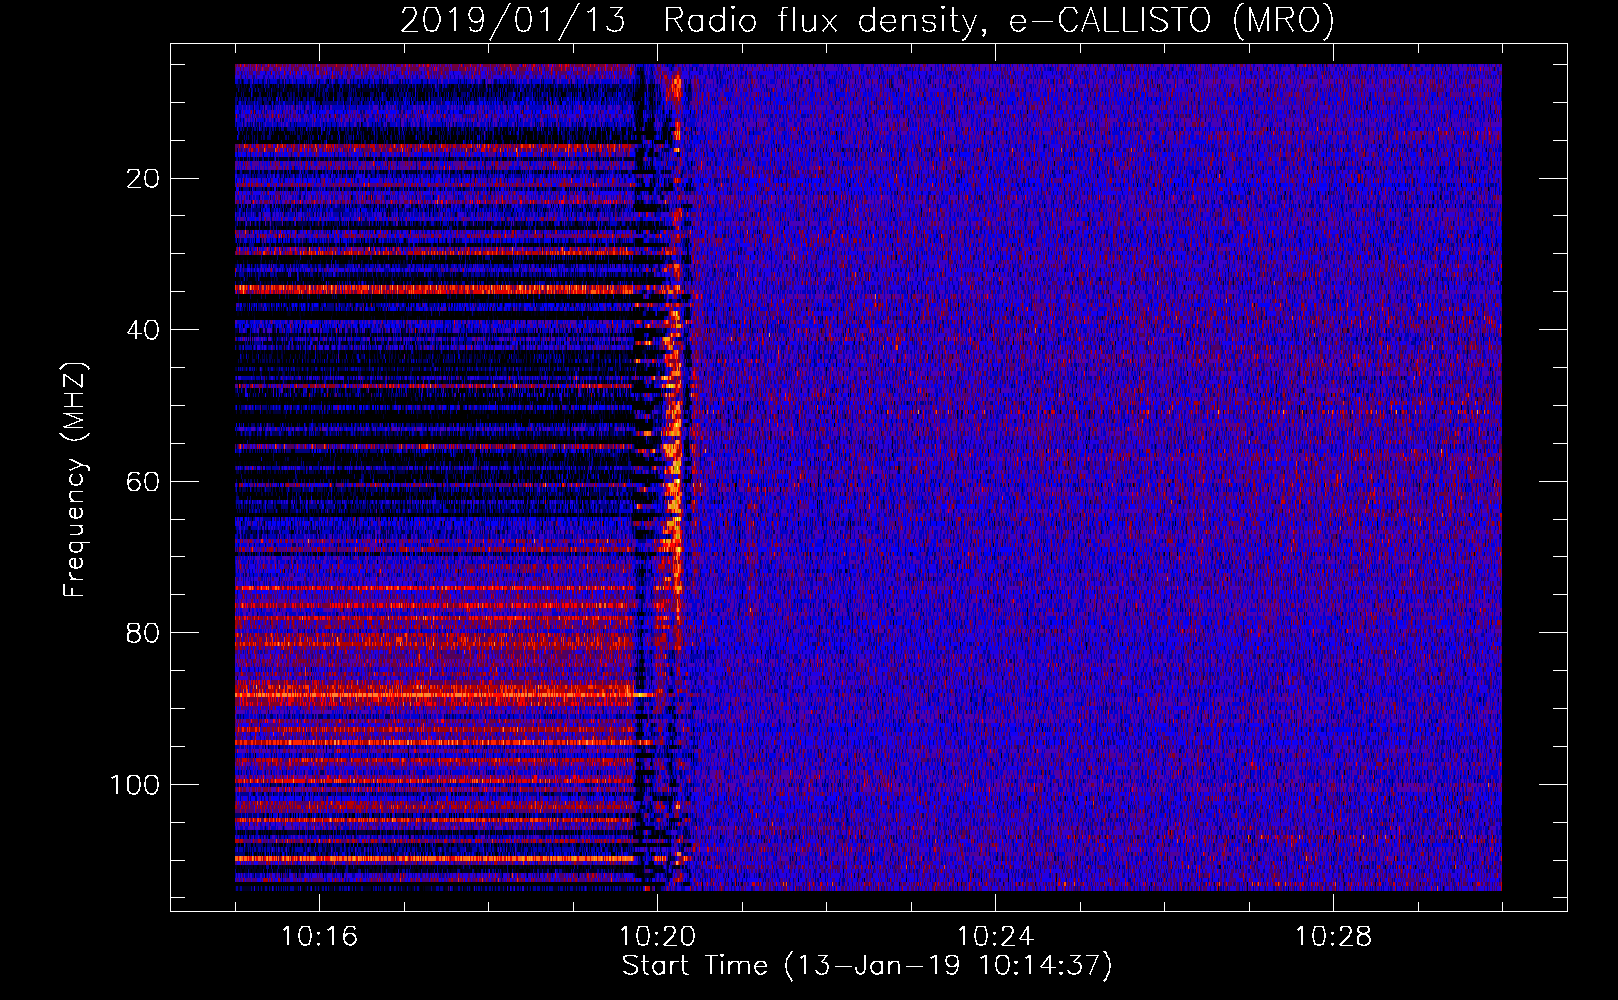The height and width of the screenshot is (1000, 1618).
Task: Click the 10:24 time tick label
Action: point(995,937)
